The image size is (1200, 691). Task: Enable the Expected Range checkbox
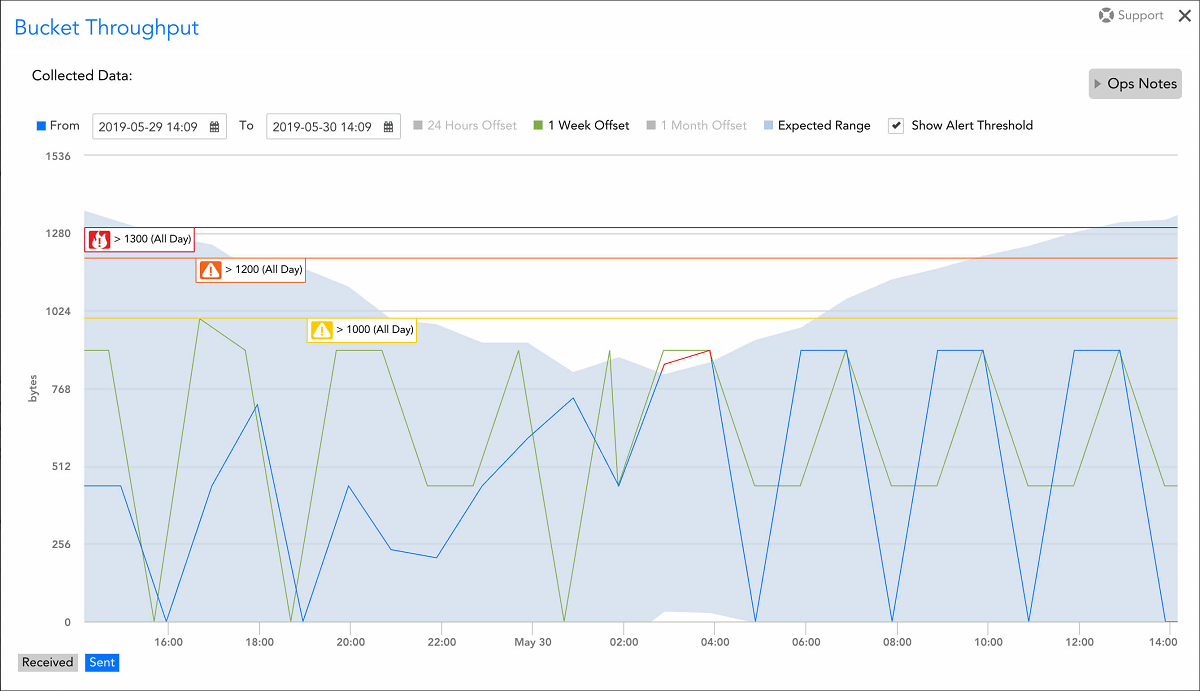tap(767, 125)
